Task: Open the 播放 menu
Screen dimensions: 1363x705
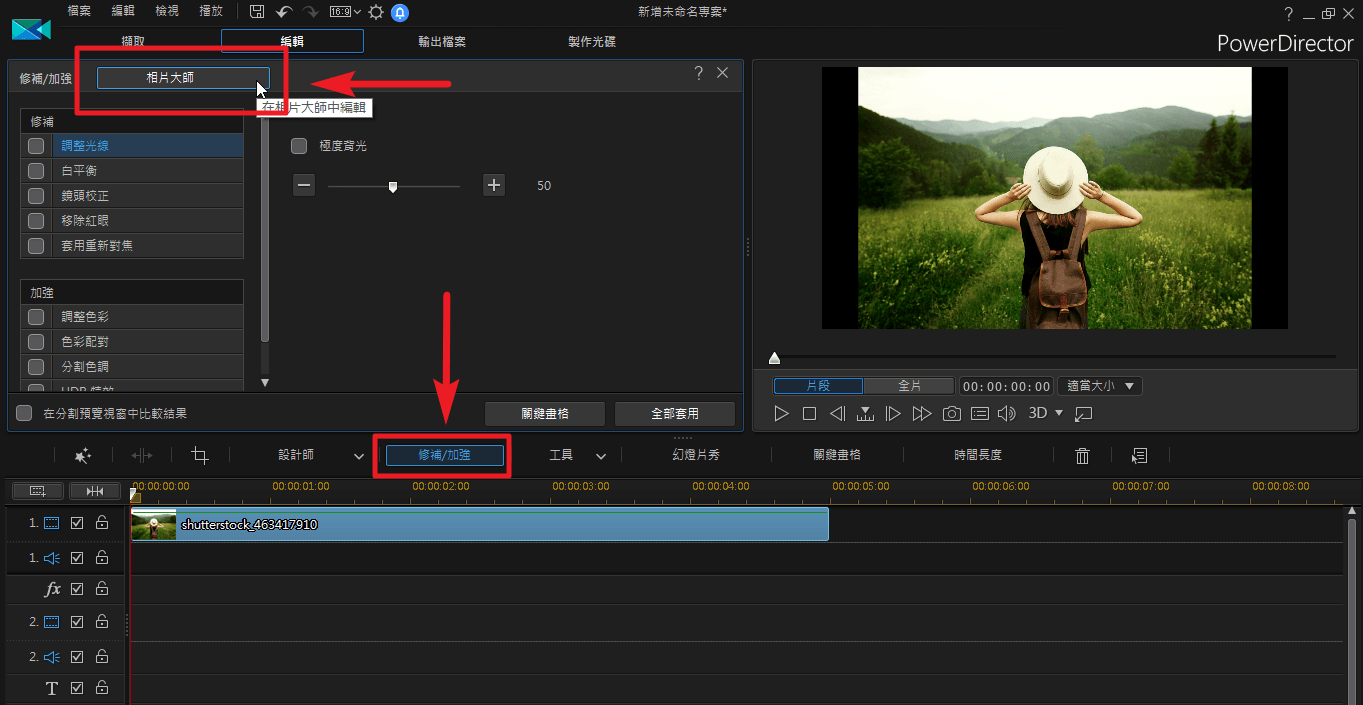Action: point(211,11)
